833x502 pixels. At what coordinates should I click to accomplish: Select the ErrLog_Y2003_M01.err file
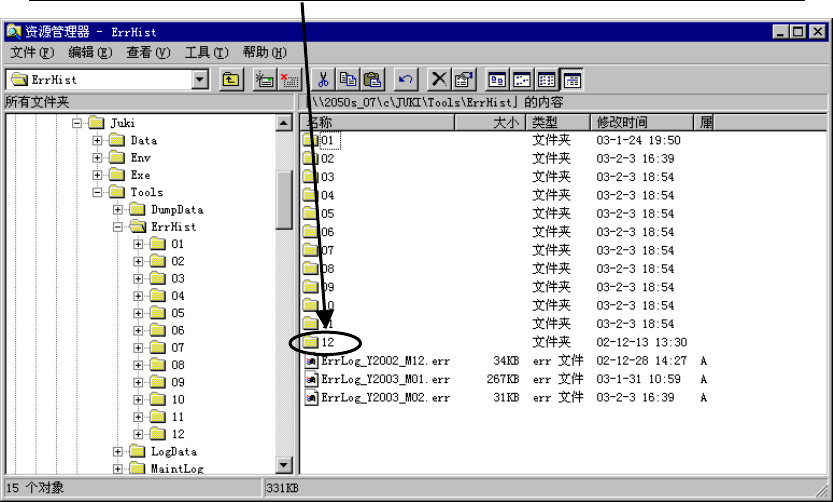(385, 380)
